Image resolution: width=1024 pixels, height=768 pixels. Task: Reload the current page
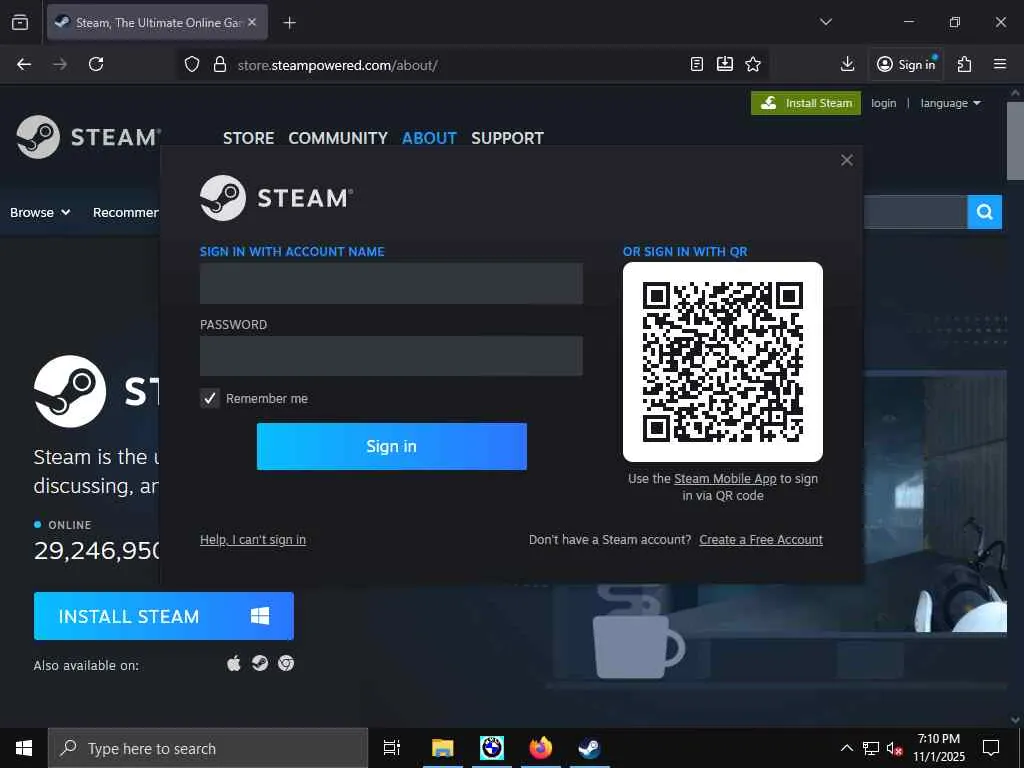[x=96, y=64]
